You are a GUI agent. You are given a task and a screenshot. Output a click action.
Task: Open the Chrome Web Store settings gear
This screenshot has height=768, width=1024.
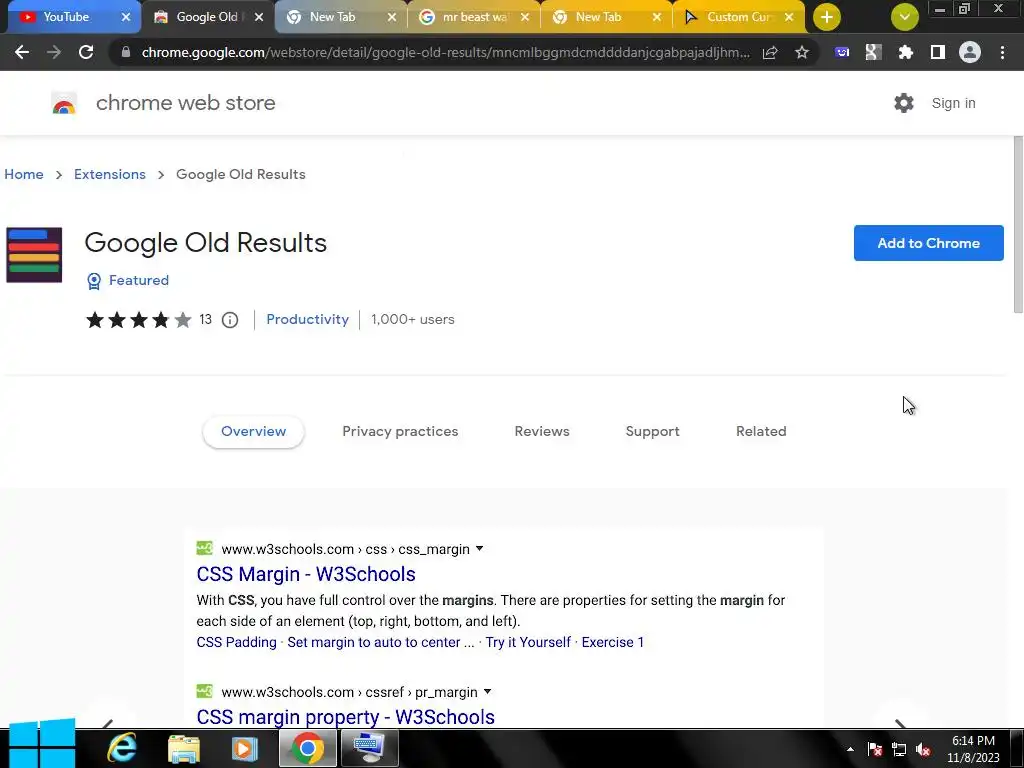[x=904, y=103]
